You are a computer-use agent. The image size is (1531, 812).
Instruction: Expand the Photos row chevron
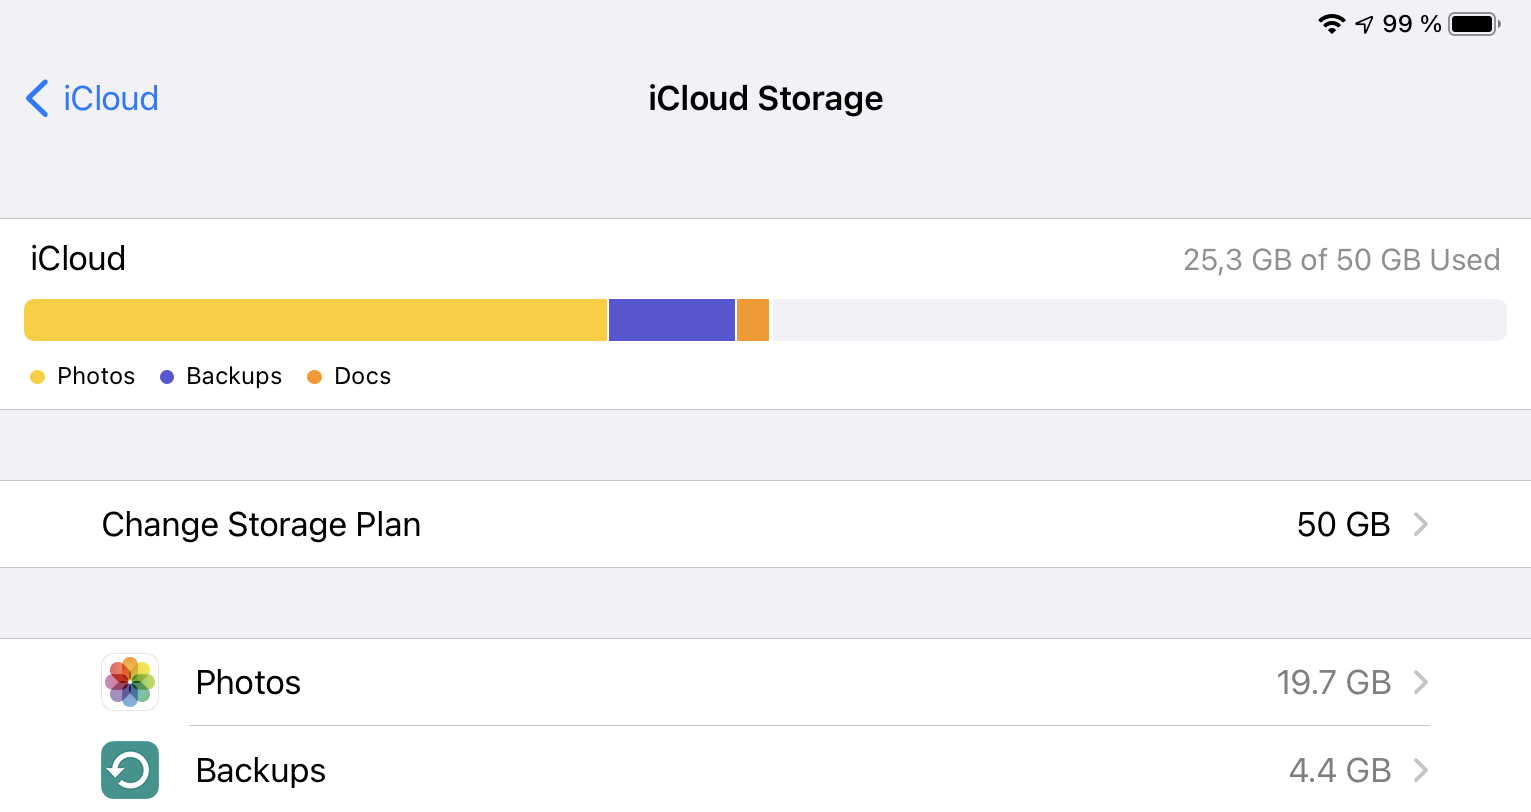[1420, 682]
